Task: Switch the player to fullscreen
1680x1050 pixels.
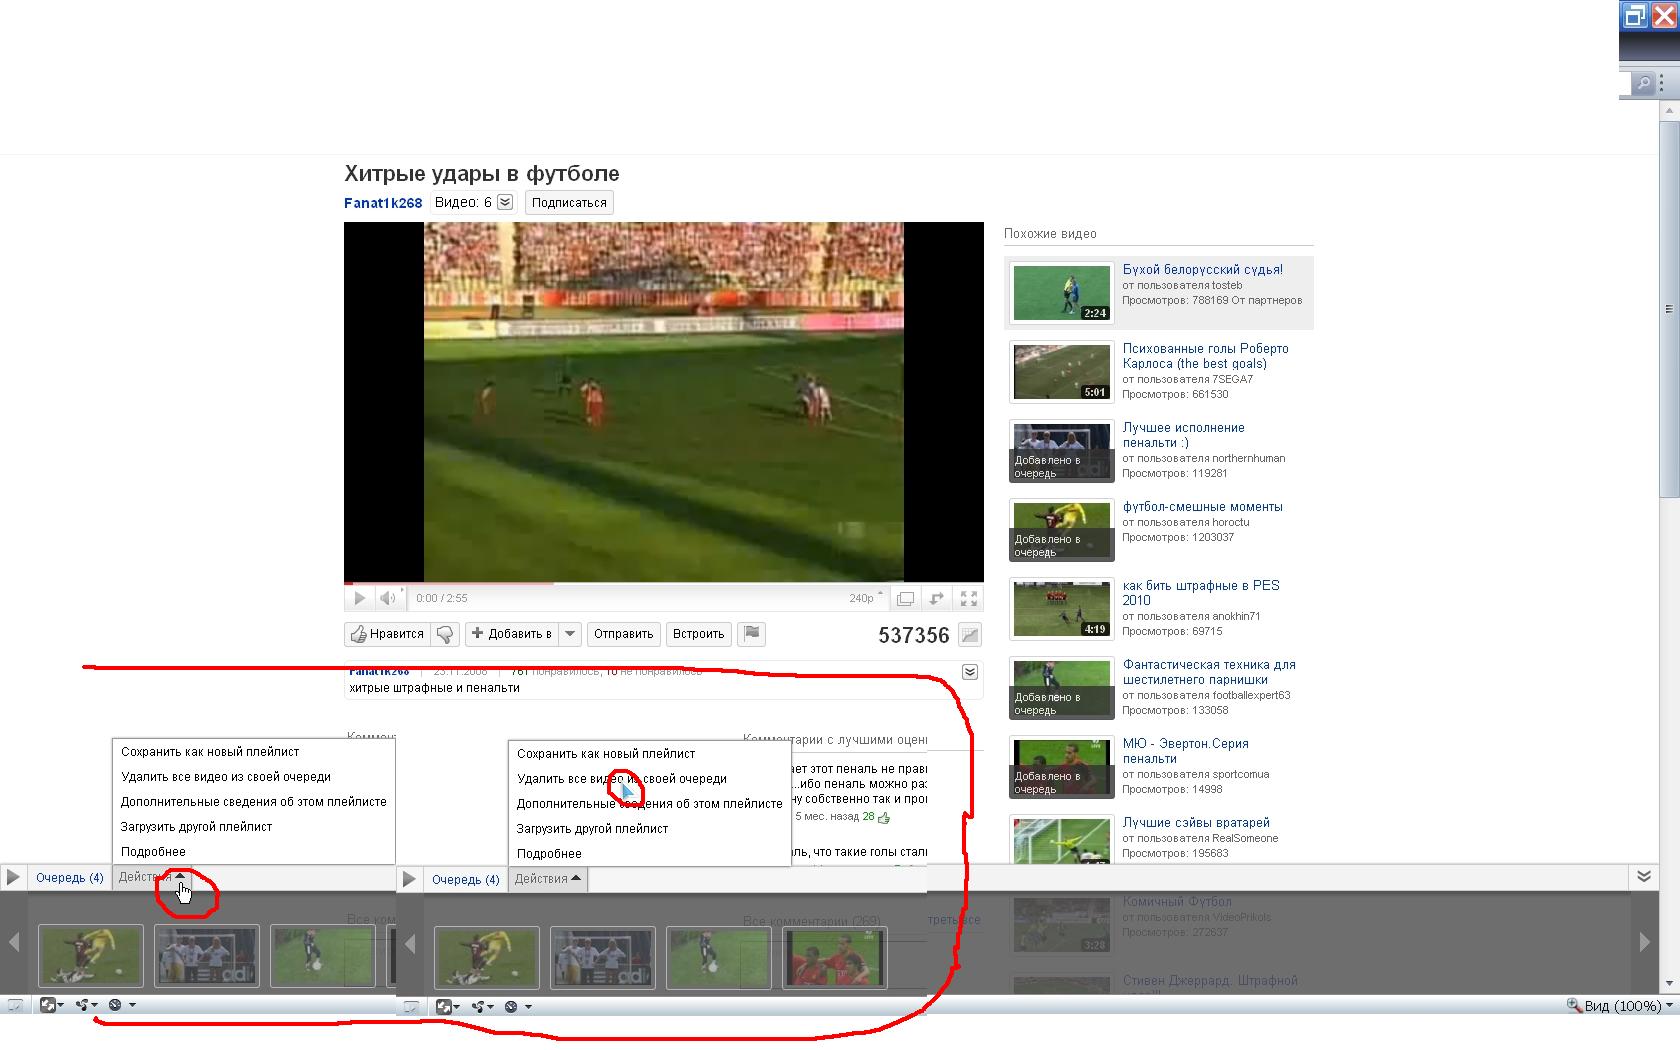Action: 969,598
